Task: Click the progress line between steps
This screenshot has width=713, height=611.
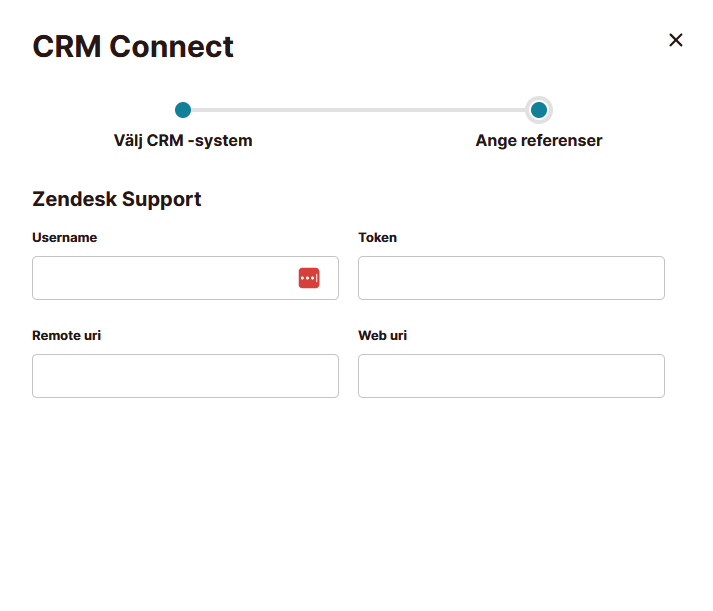Action: click(358, 110)
